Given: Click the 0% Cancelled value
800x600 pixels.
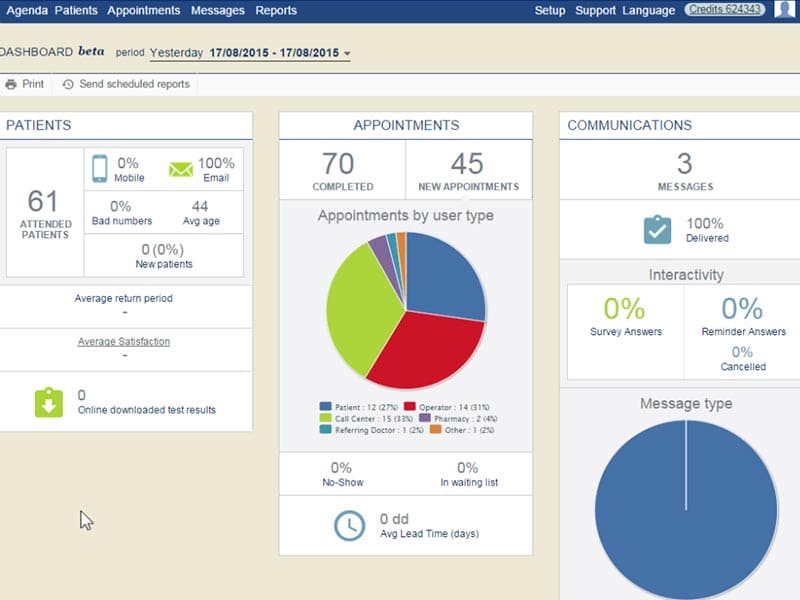Looking at the screenshot, I should [742, 352].
